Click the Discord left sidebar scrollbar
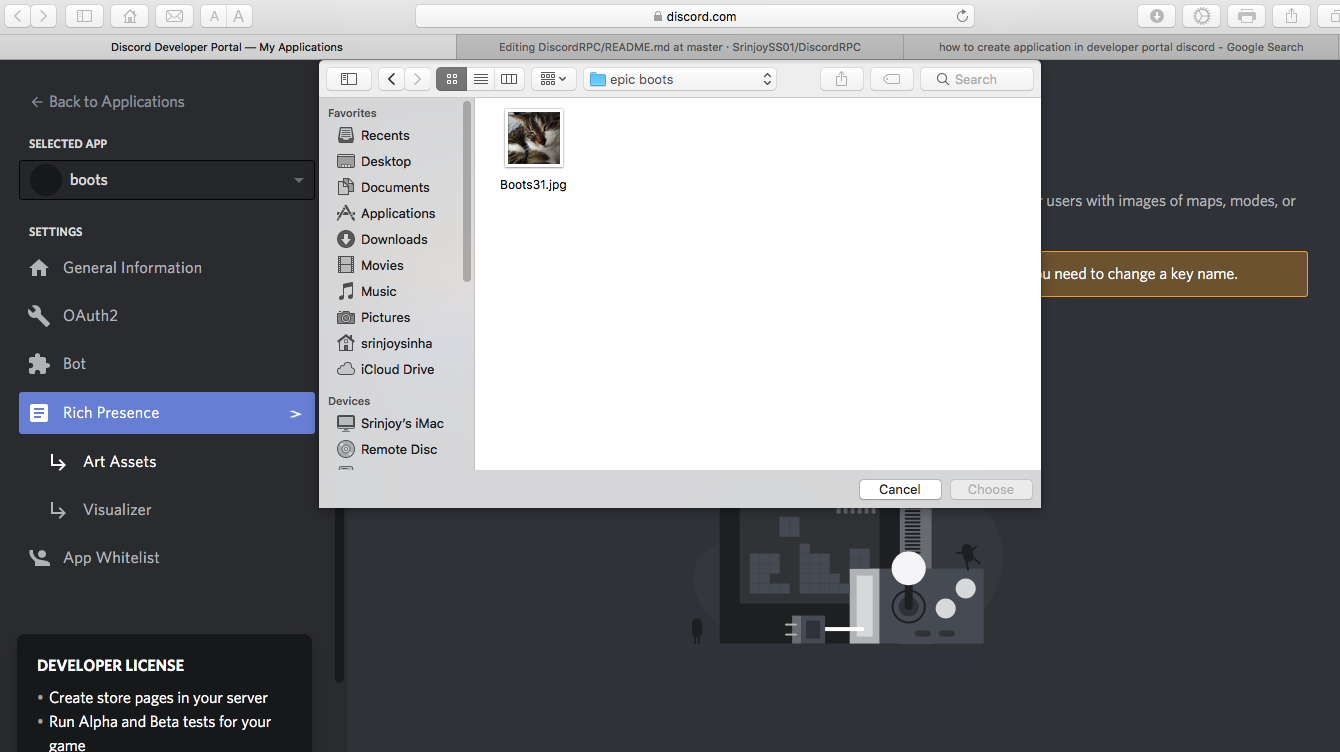 (x=339, y=595)
